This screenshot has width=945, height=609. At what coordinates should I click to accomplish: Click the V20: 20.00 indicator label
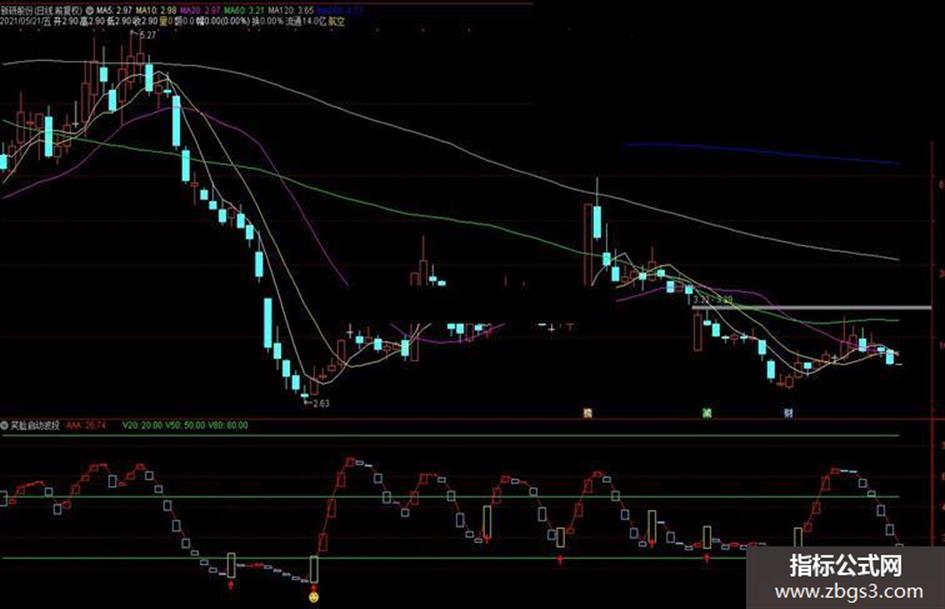click(142, 425)
